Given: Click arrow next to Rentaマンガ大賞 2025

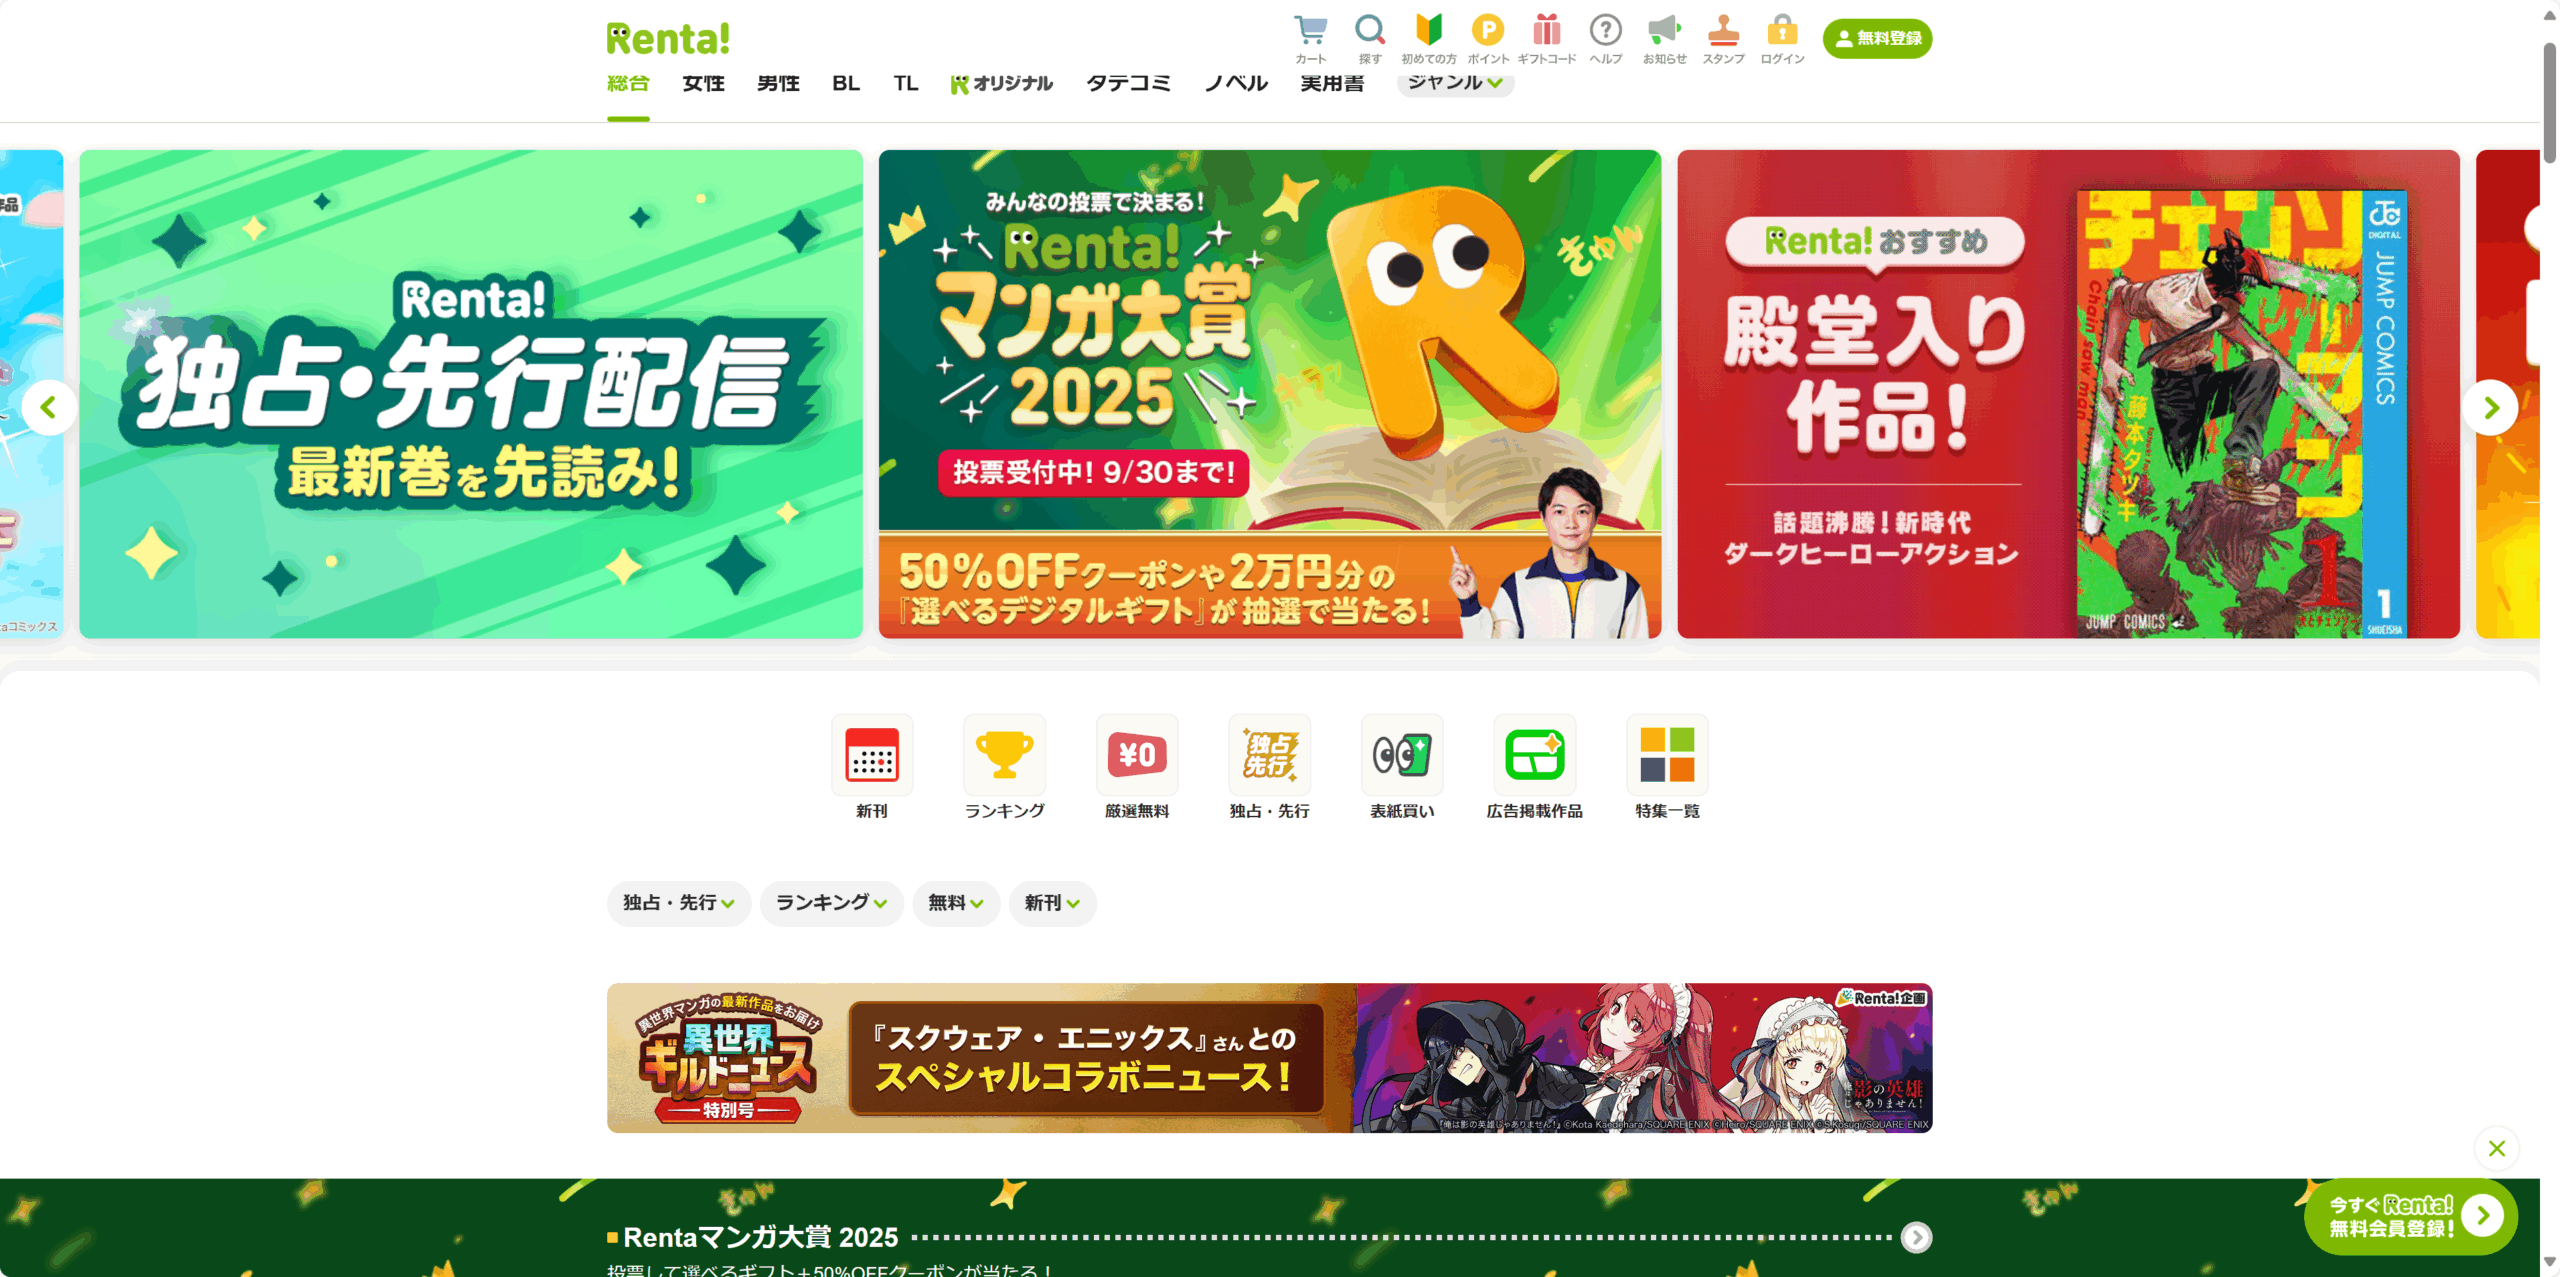Looking at the screenshot, I should coord(1916,1237).
